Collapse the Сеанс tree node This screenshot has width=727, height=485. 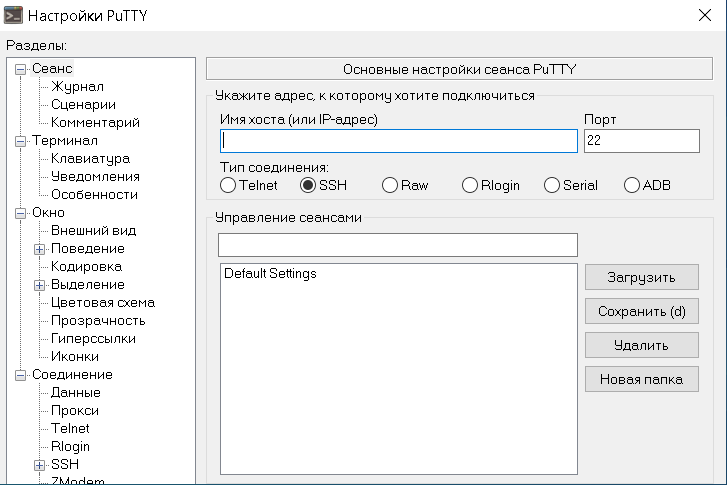pyautogui.click(x=20, y=70)
